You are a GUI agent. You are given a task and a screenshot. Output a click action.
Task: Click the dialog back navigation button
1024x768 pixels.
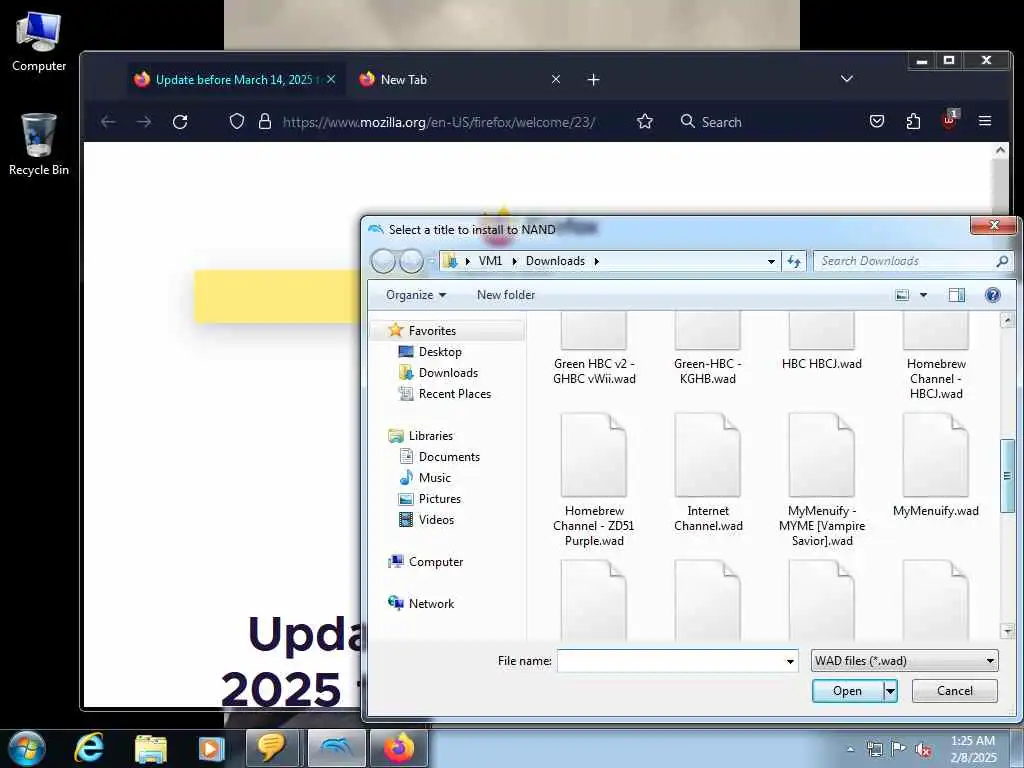tap(383, 261)
